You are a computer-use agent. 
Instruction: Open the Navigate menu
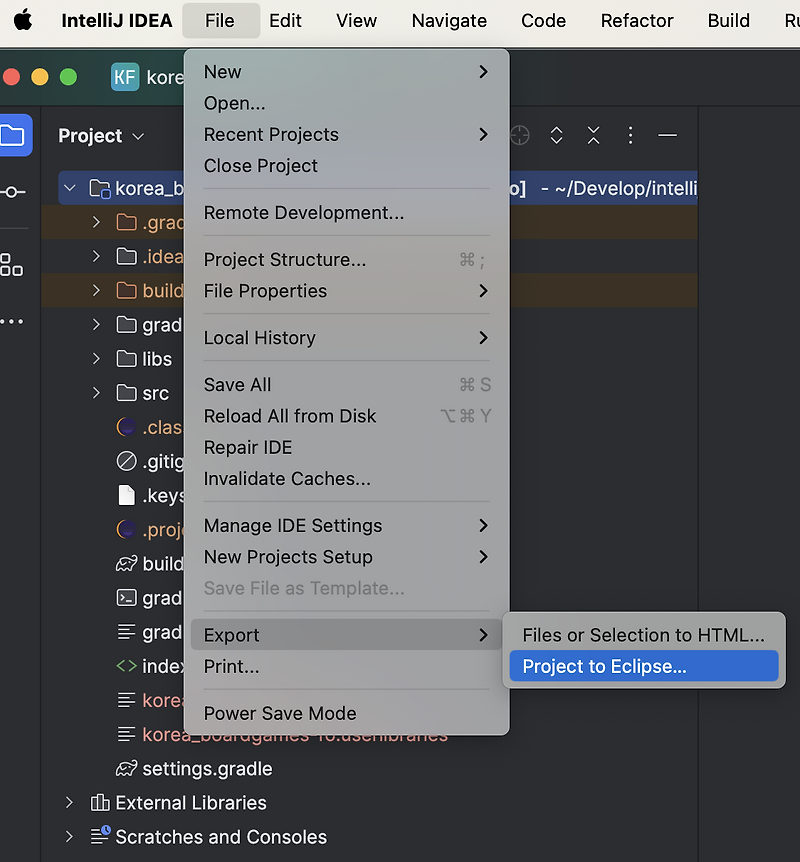pyautogui.click(x=448, y=20)
